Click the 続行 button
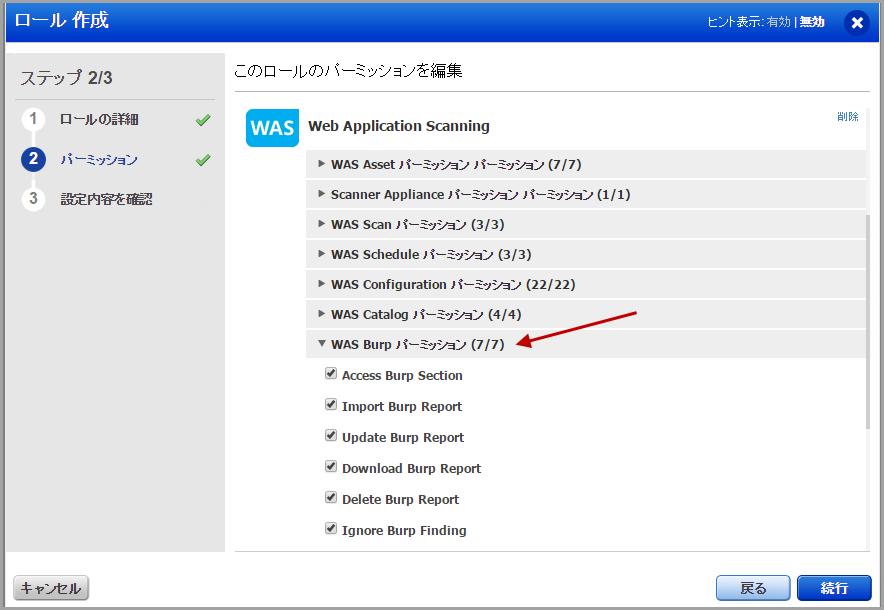Viewport: 884px width, 610px height. click(834, 588)
